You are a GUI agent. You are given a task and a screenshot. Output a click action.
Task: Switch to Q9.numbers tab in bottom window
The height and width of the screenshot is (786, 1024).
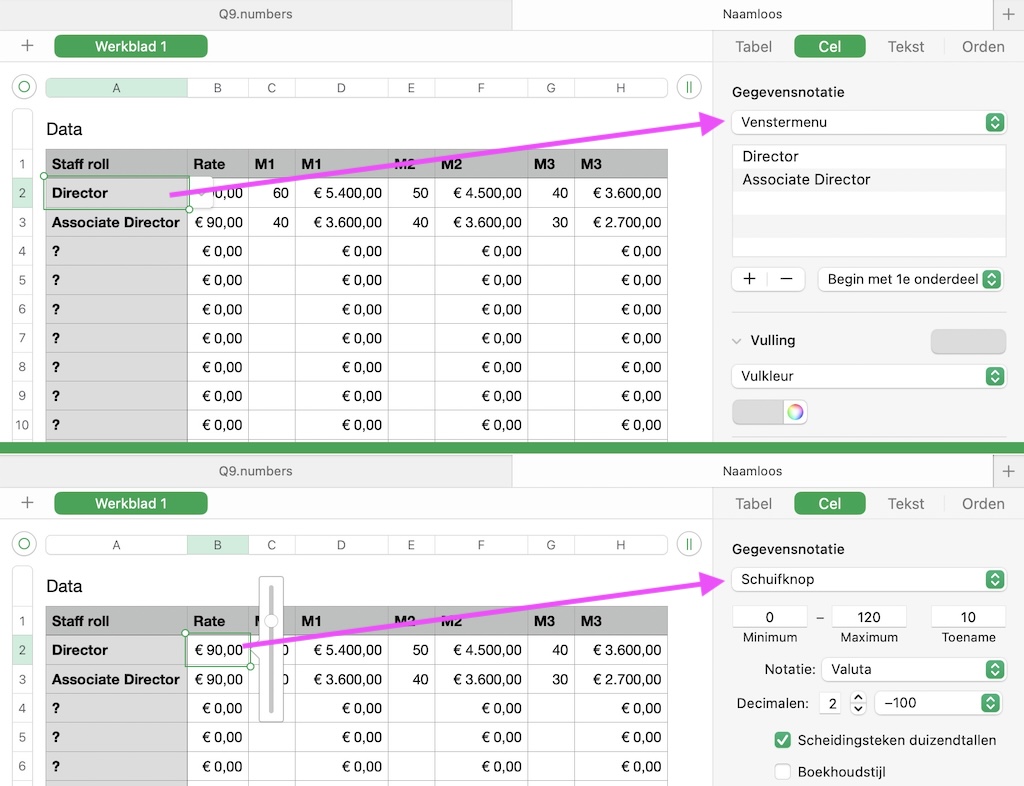pos(255,471)
